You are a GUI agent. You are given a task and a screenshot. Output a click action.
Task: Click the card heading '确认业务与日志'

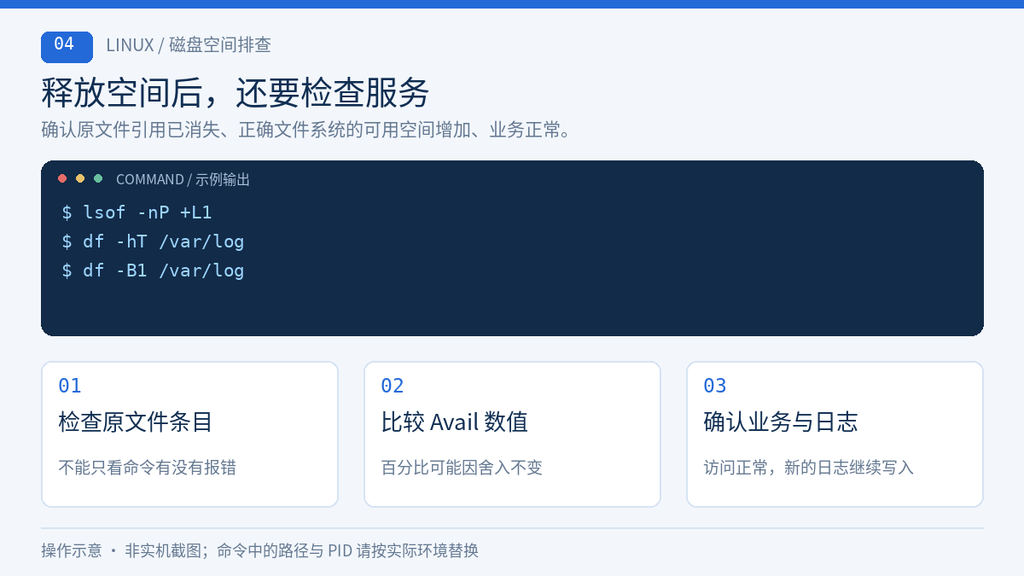click(x=780, y=422)
